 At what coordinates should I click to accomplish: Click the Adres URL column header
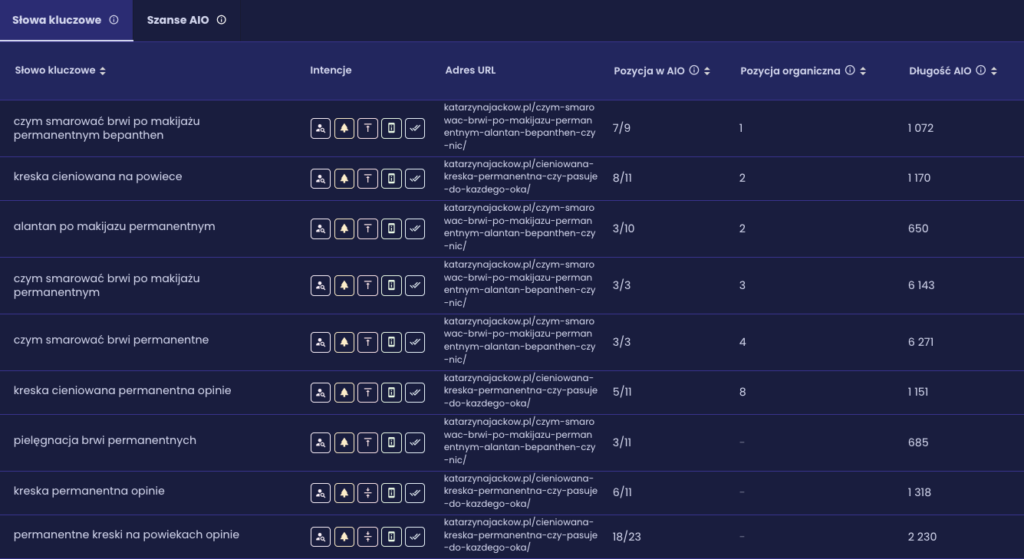tap(470, 70)
